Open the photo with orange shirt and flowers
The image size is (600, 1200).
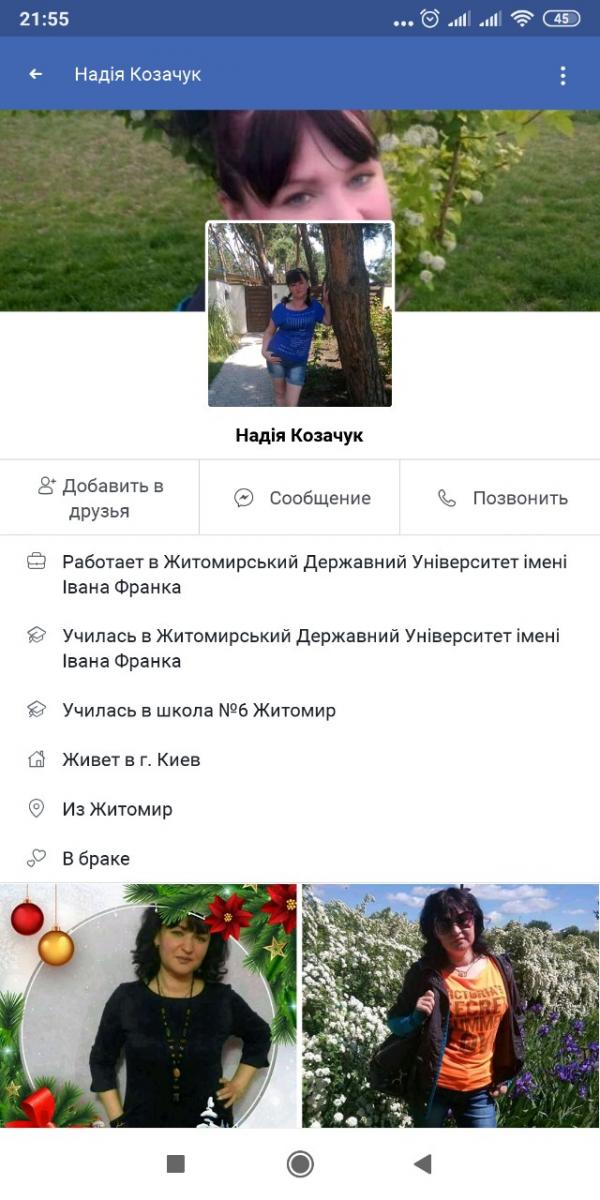click(451, 1005)
